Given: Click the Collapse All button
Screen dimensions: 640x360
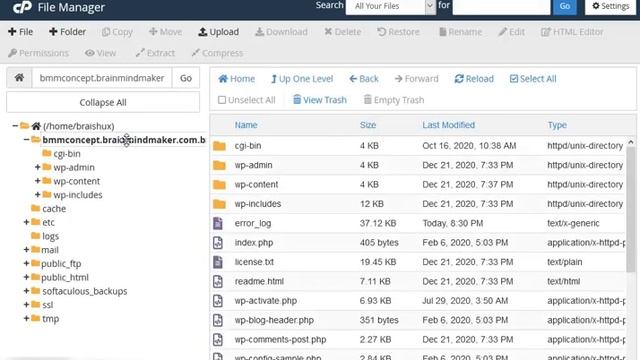Looking at the screenshot, I should click(103, 102).
